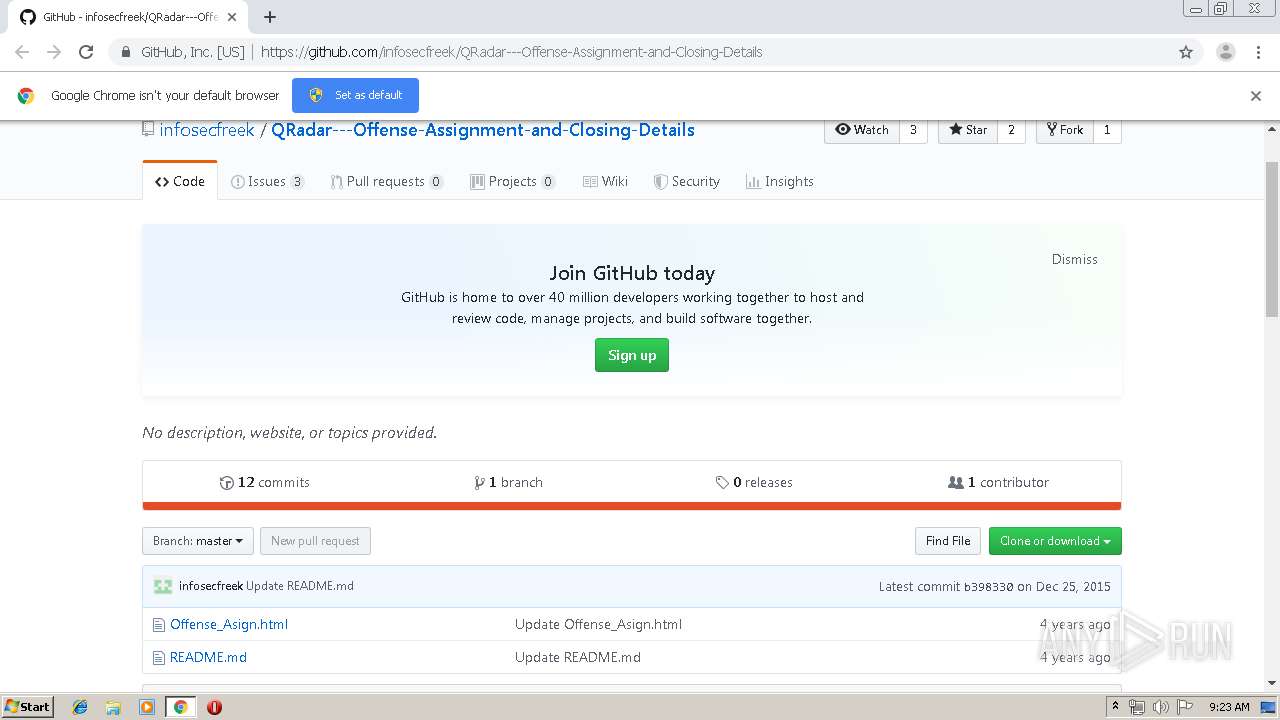
Task: Go to the Wiki tab
Action: tap(606, 181)
